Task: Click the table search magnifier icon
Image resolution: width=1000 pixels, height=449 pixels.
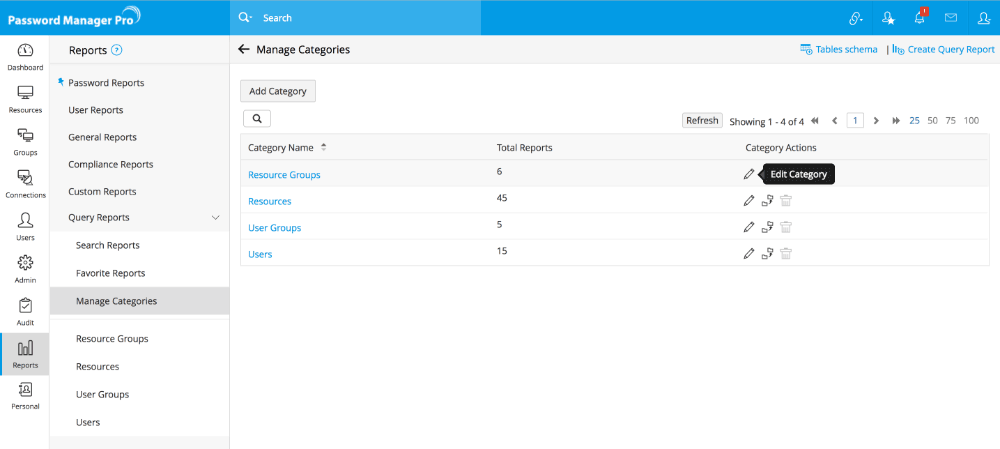Action: coord(257,119)
